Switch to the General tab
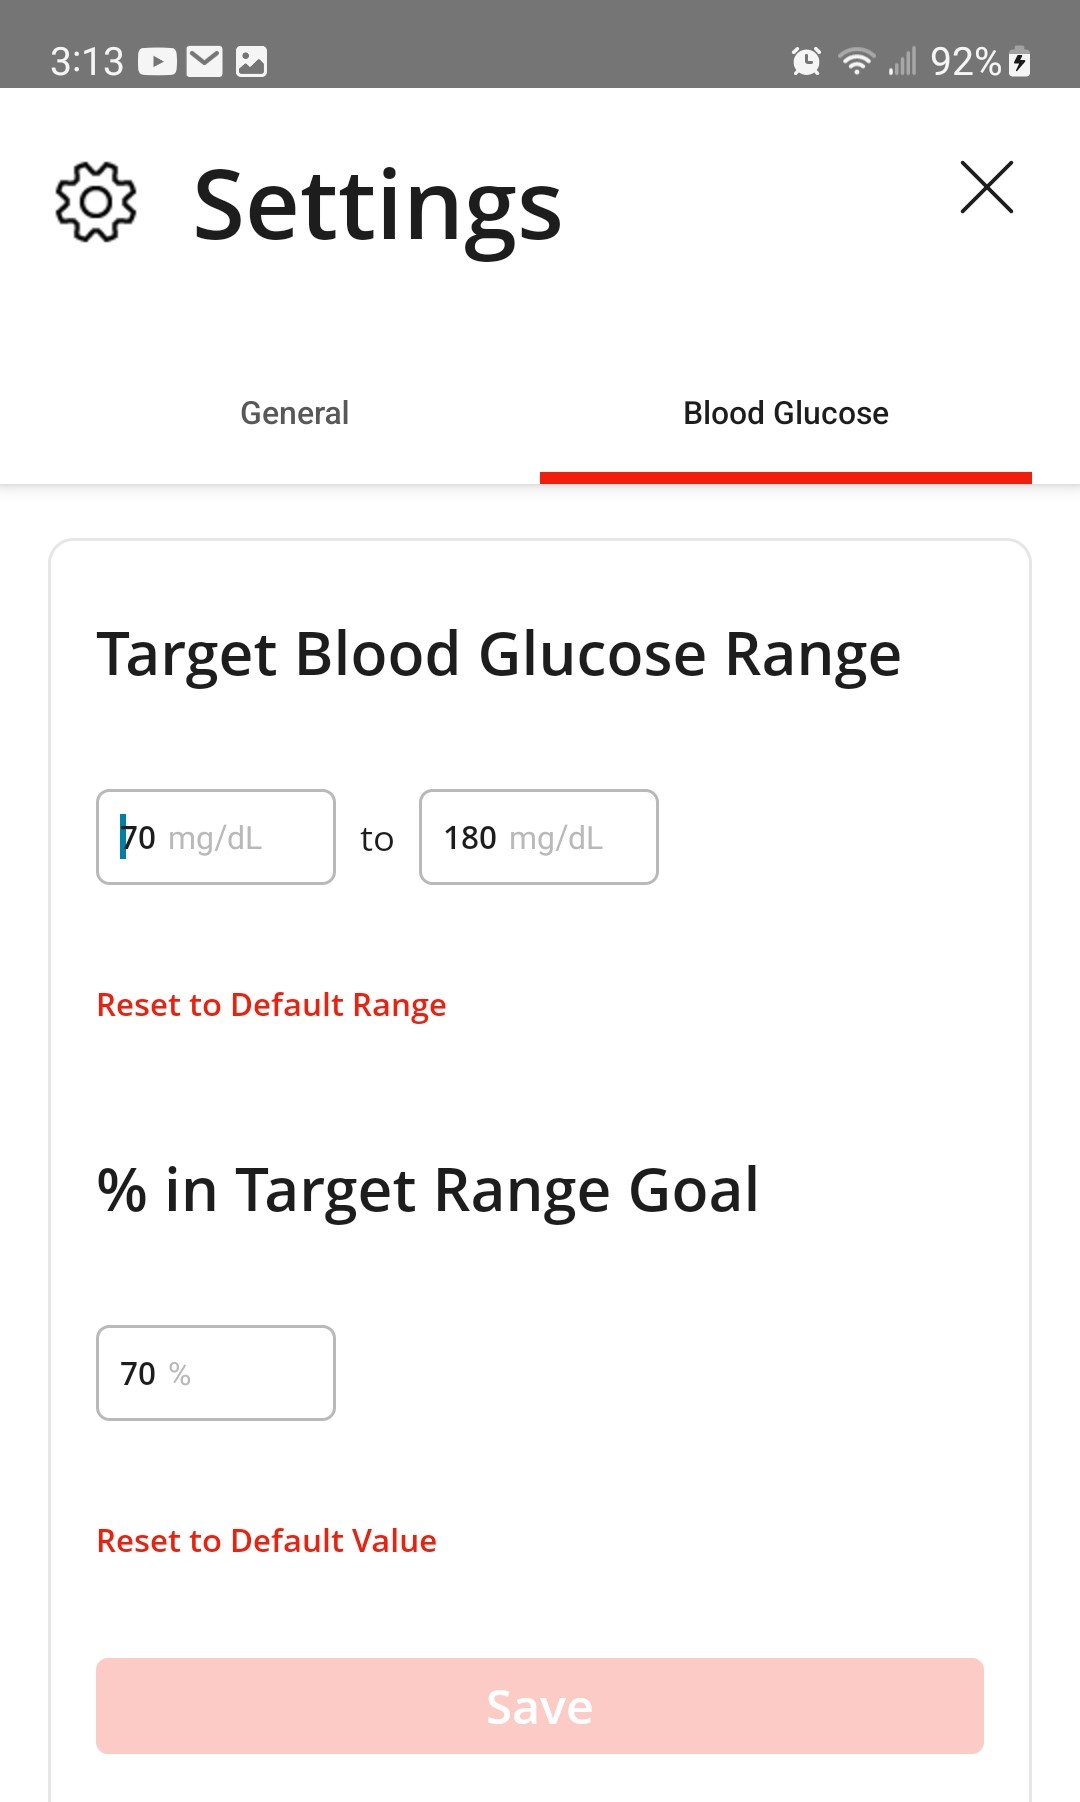 coord(294,413)
